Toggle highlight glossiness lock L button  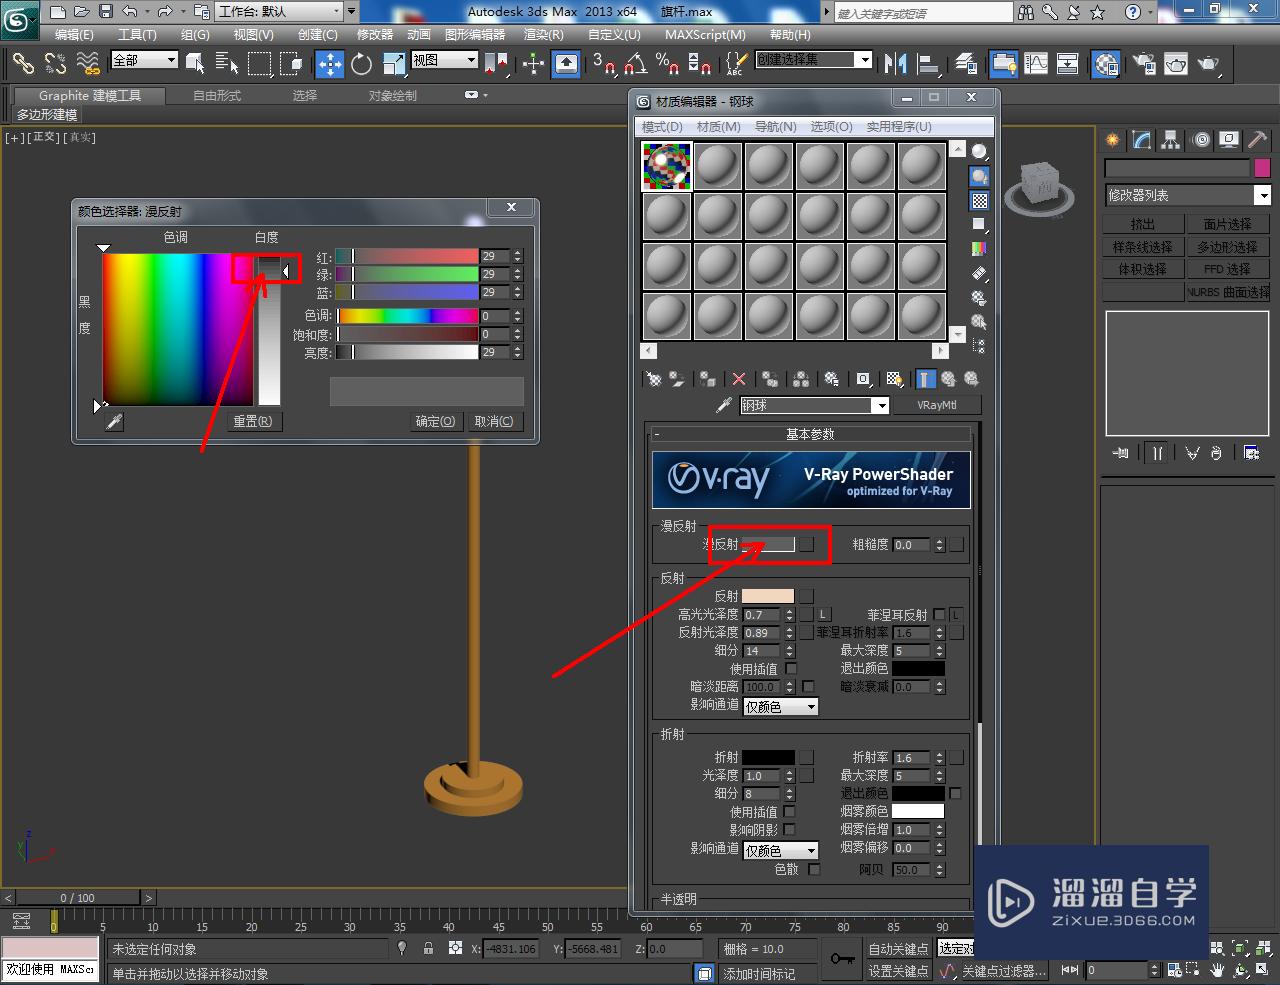pos(824,614)
